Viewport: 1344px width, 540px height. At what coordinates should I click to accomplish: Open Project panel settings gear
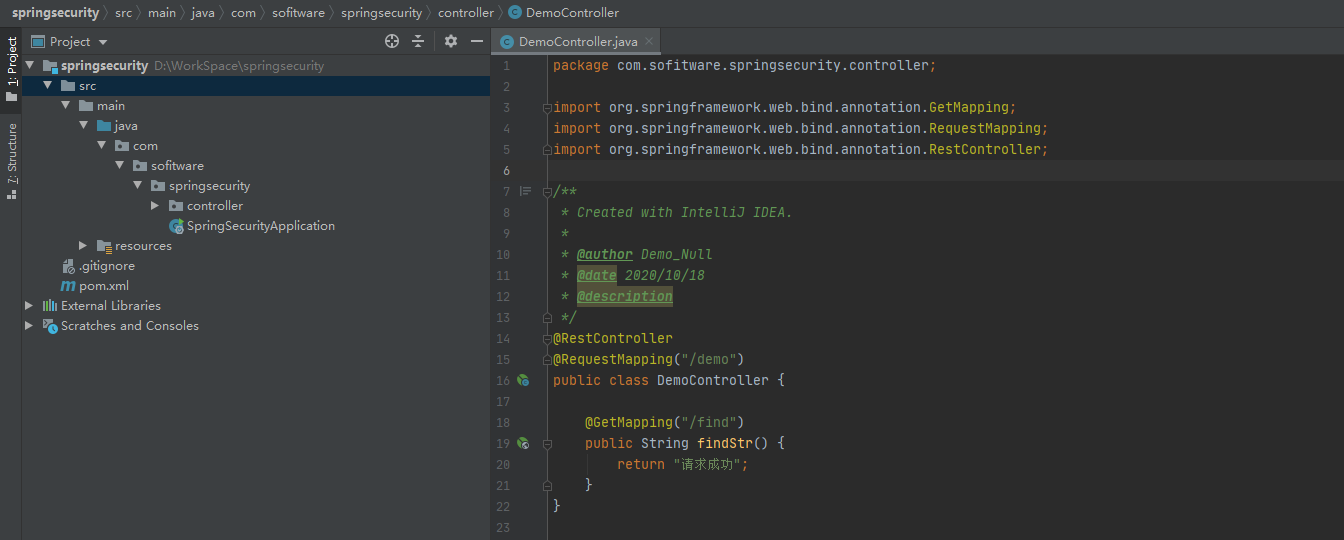tap(451, 41)
